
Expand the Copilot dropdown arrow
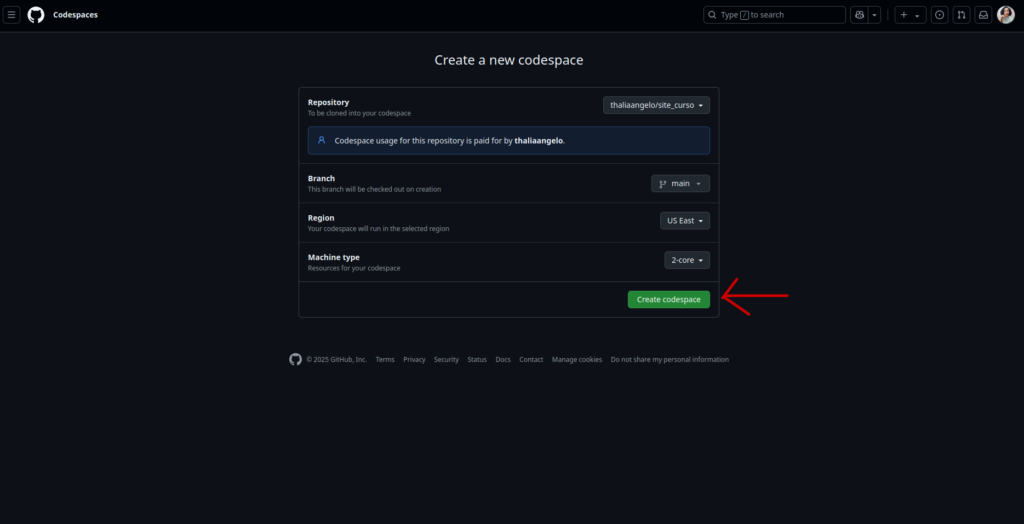(x=874, y=15)
